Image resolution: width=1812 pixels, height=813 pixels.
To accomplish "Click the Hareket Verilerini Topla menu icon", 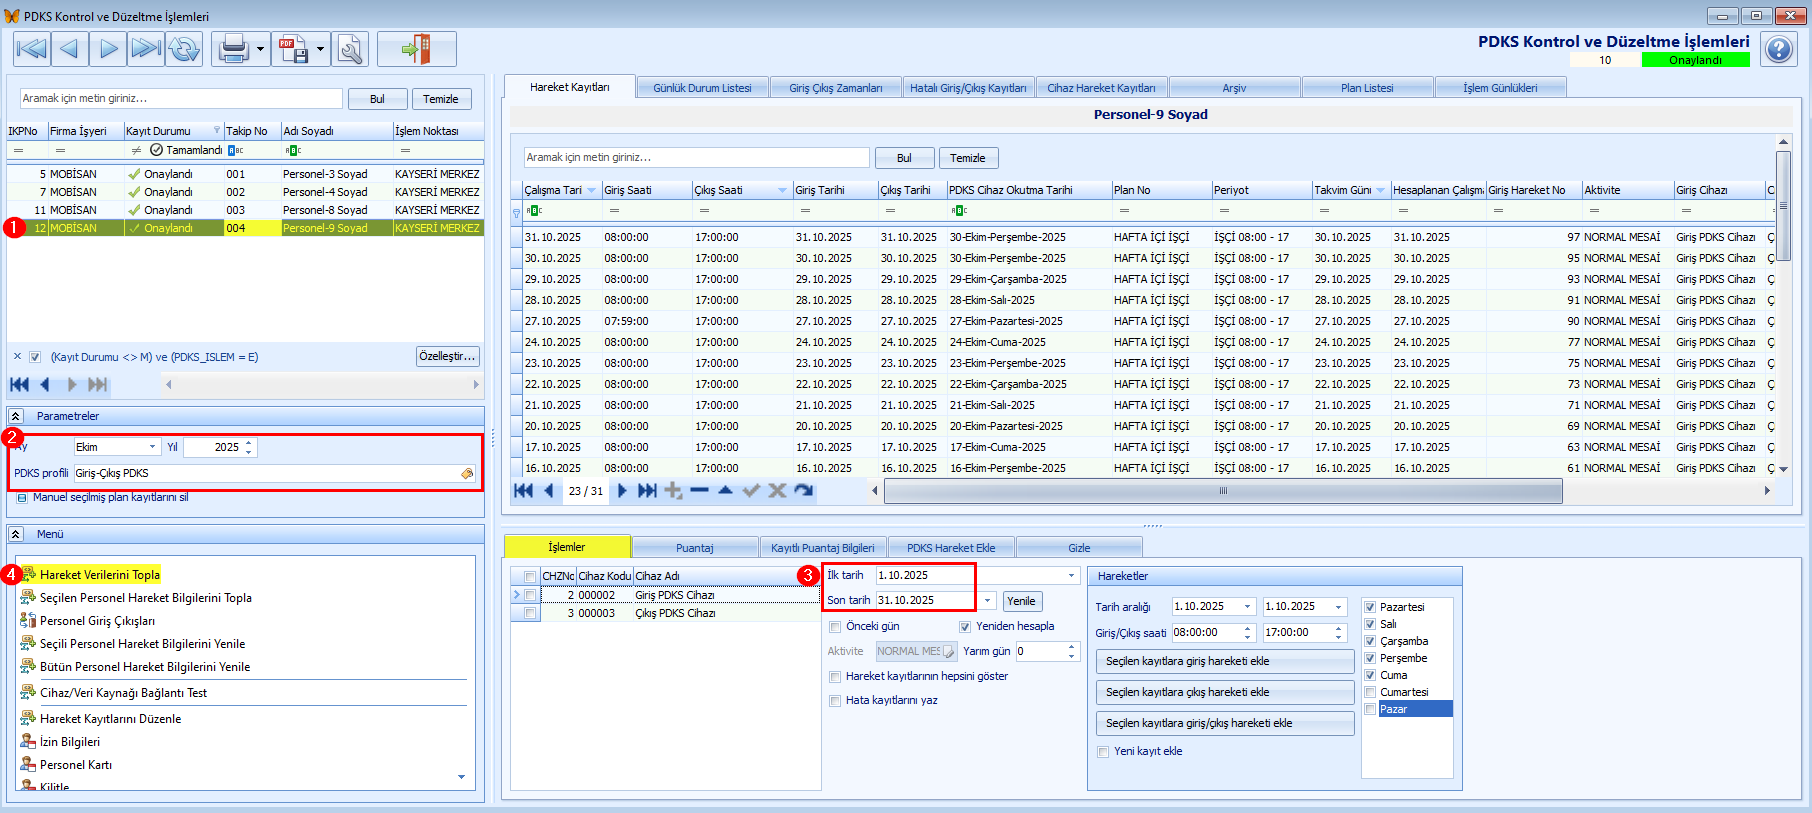I will pyautogui.click(x=28, y=574).
